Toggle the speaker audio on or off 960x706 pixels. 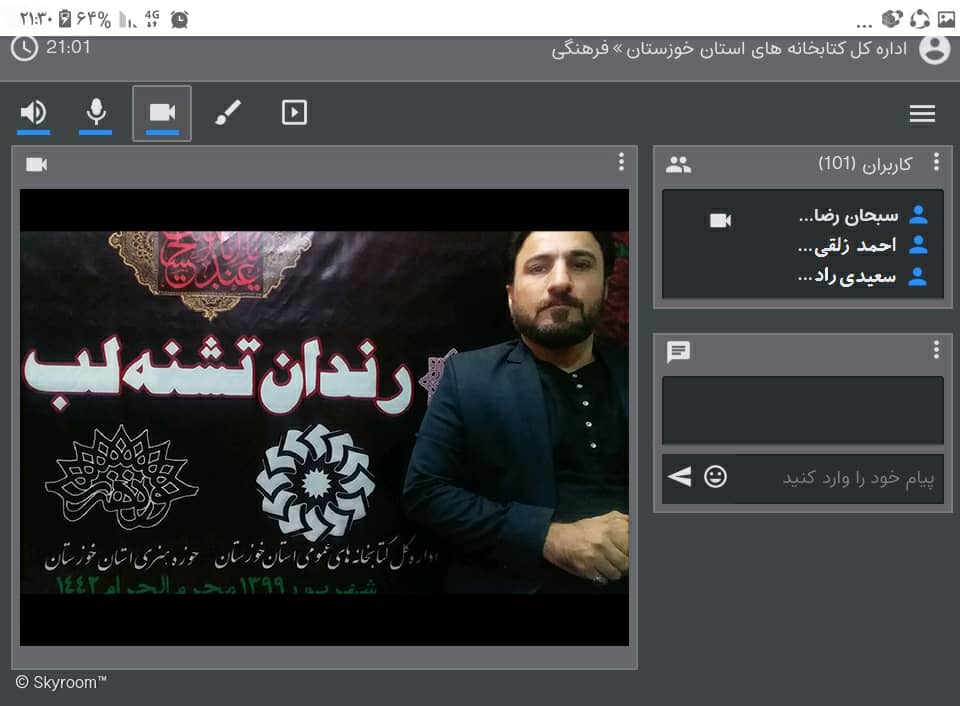[x=30, y=112]
